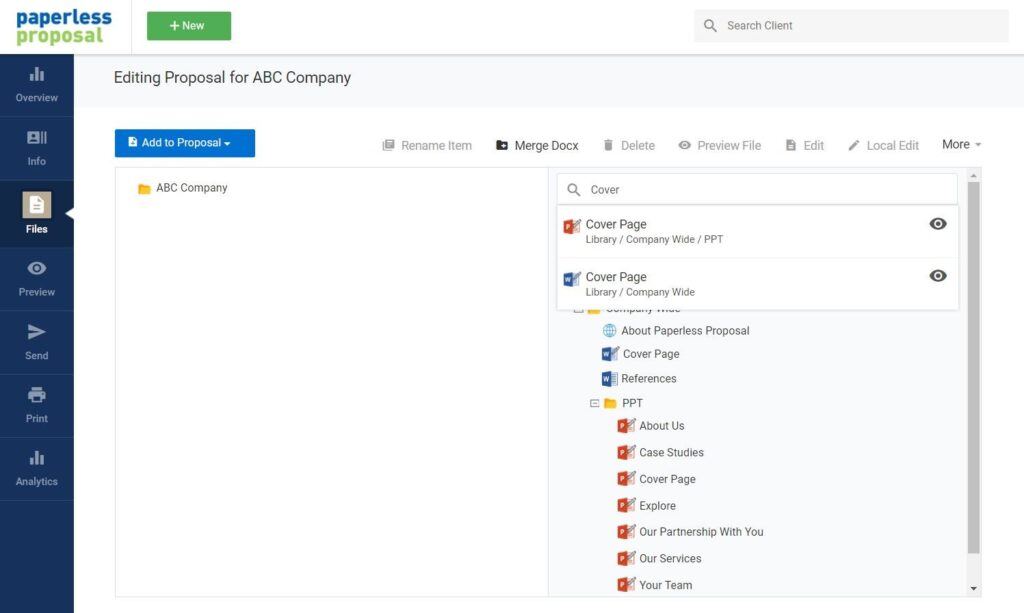Screen dimensions: 1024x613
Task: Click the green New button
Action: pos(188,26)
